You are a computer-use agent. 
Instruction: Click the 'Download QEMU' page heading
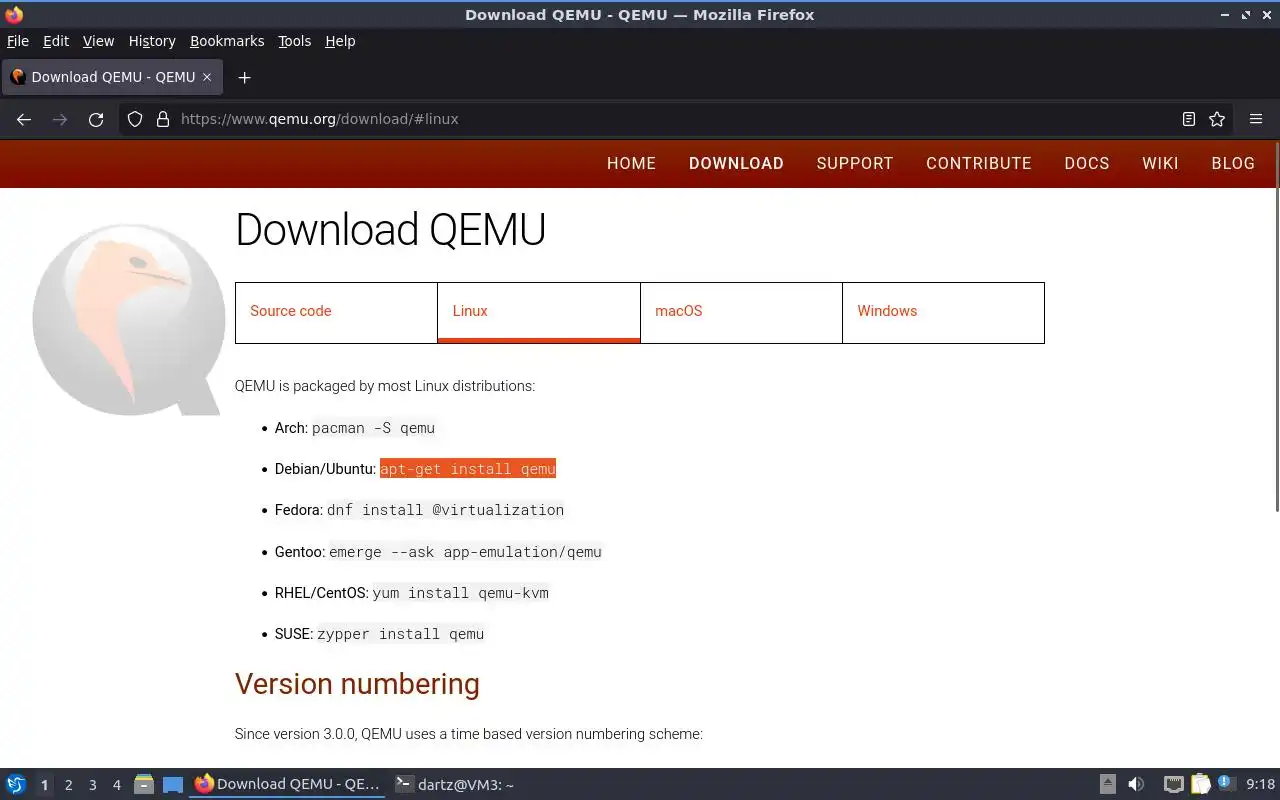(390, 230)
